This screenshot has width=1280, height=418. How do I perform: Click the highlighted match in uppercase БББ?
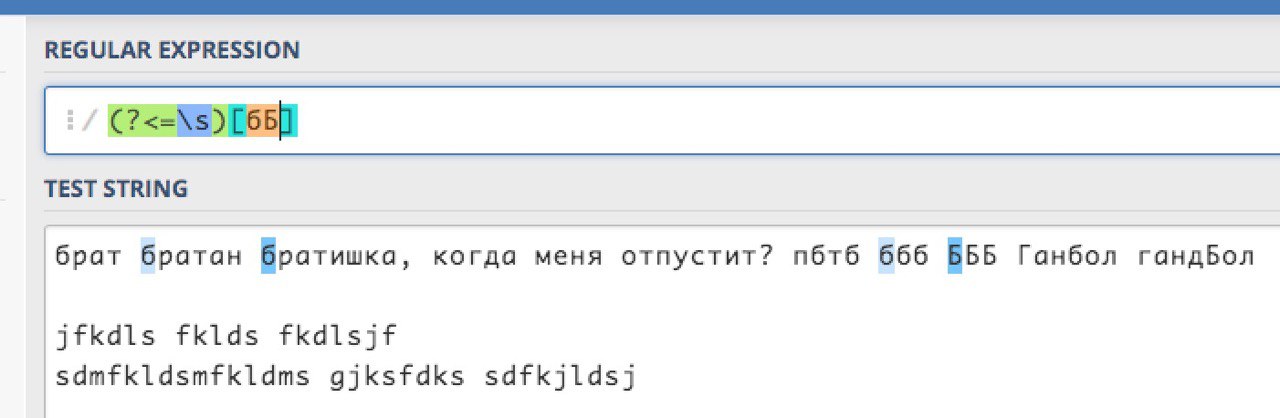(x=954, y=257)
